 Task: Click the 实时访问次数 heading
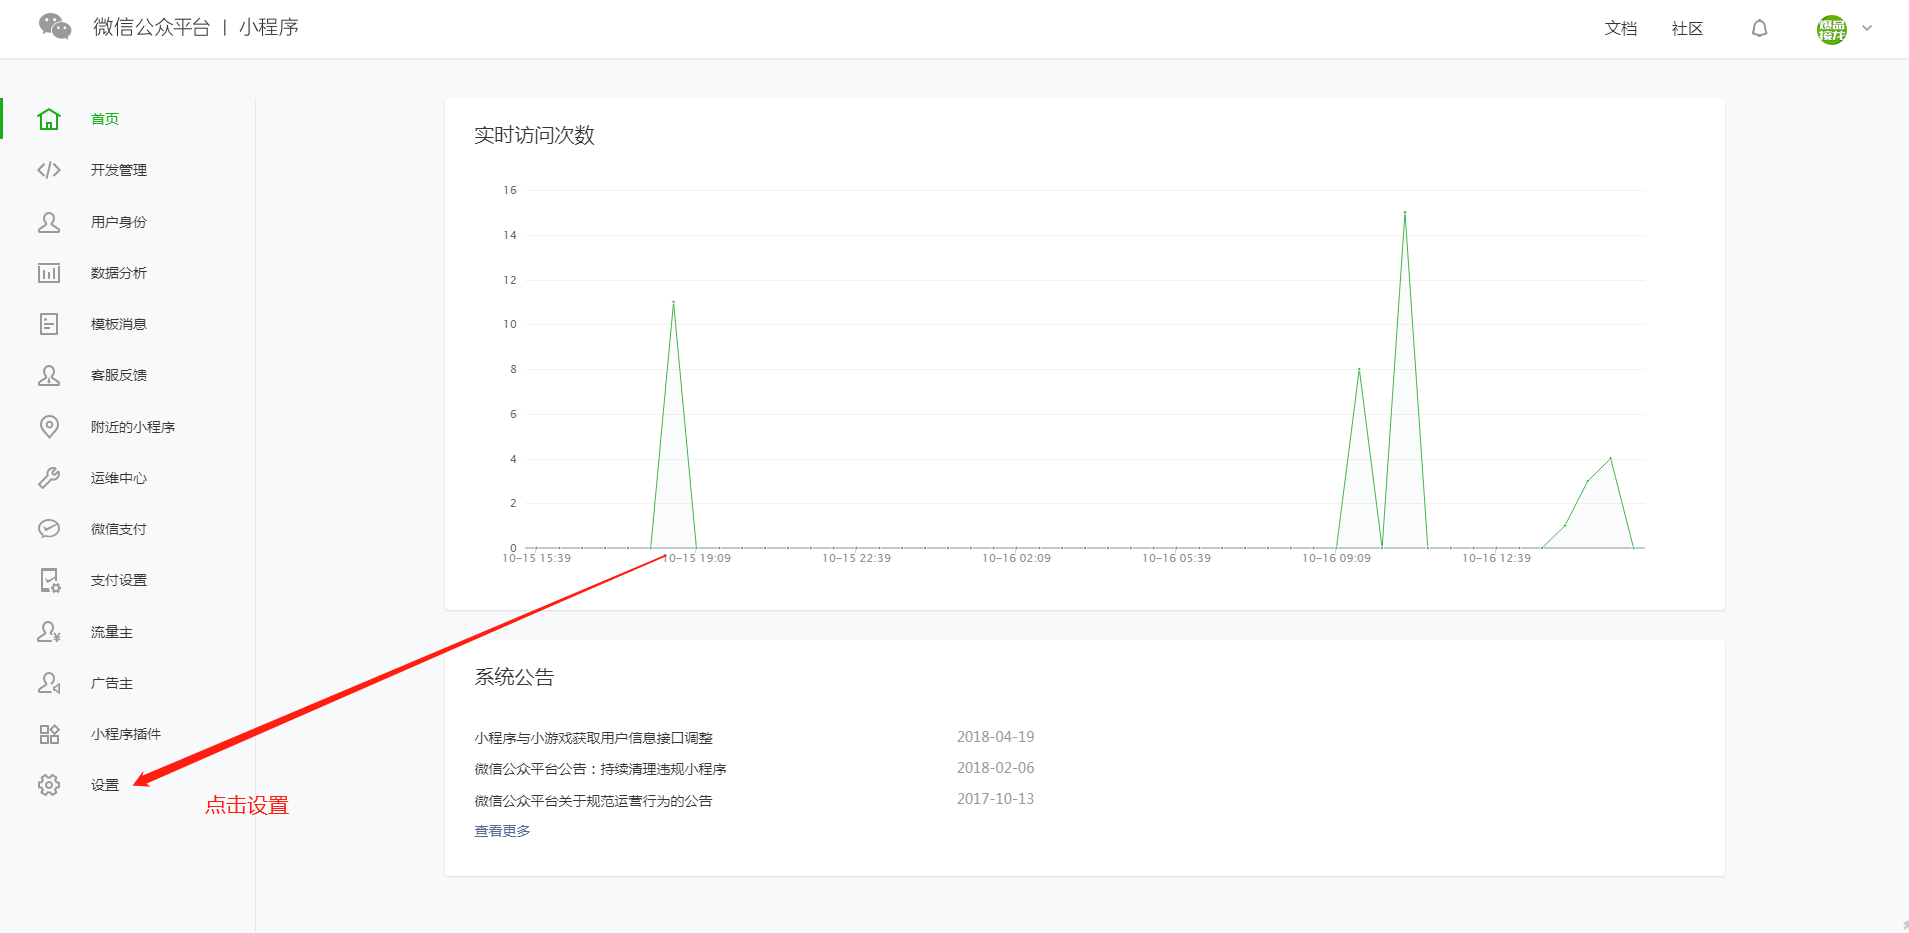click(x=535, y=135)
